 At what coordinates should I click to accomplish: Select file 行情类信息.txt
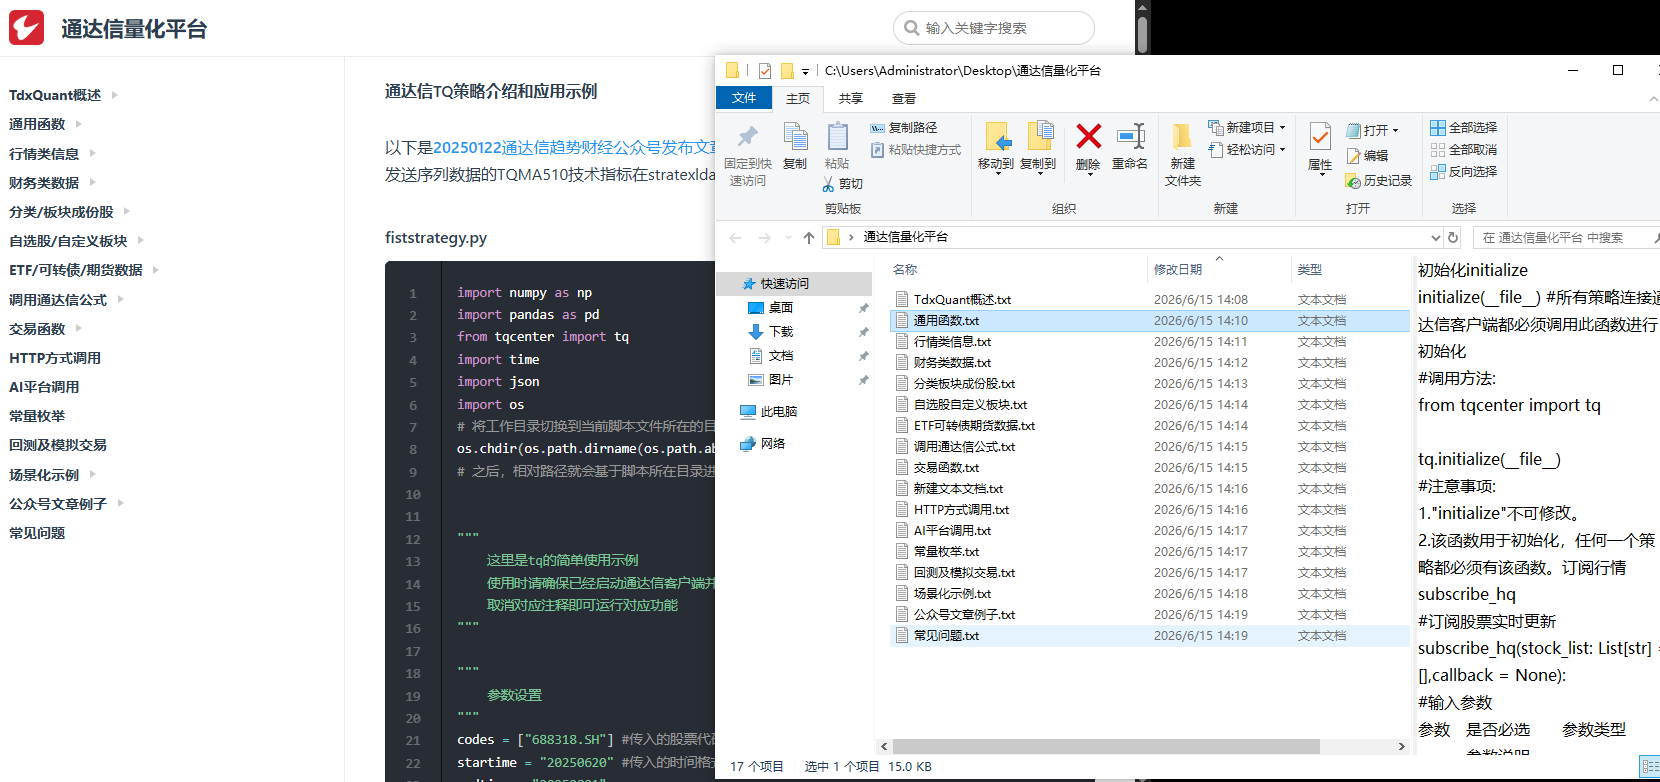952,342
